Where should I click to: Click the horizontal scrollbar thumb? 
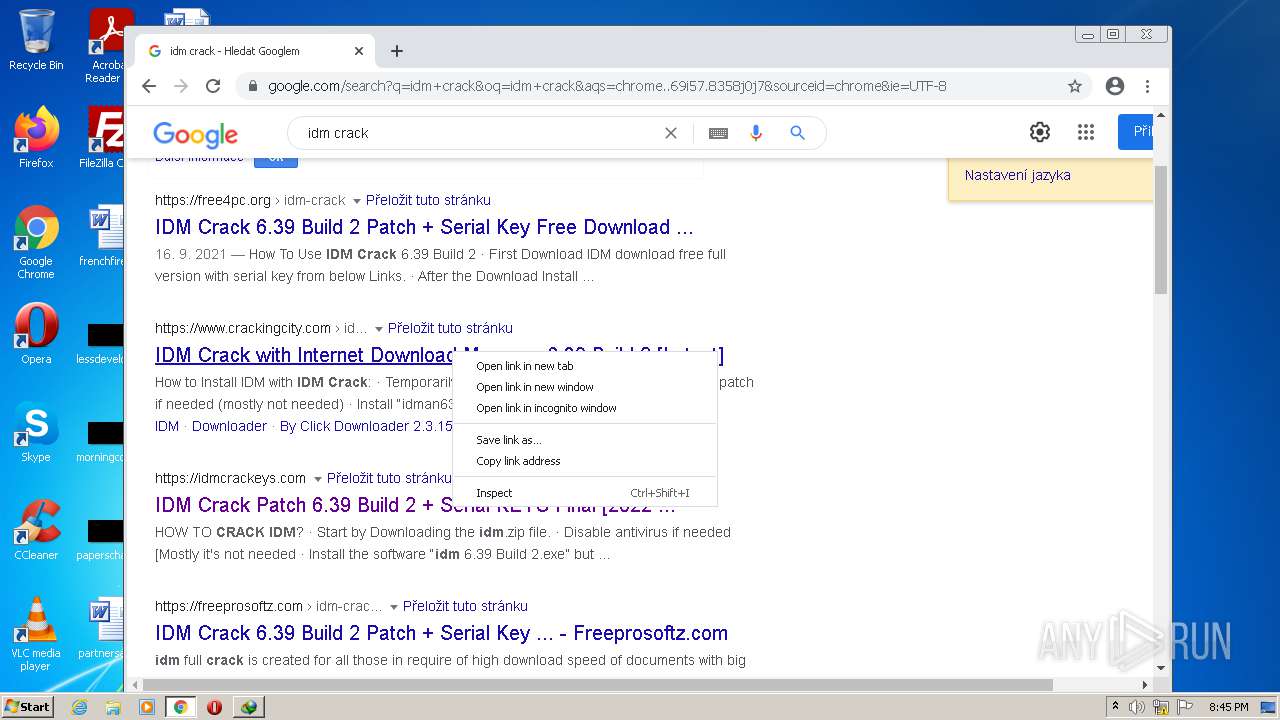pos(598,685)
